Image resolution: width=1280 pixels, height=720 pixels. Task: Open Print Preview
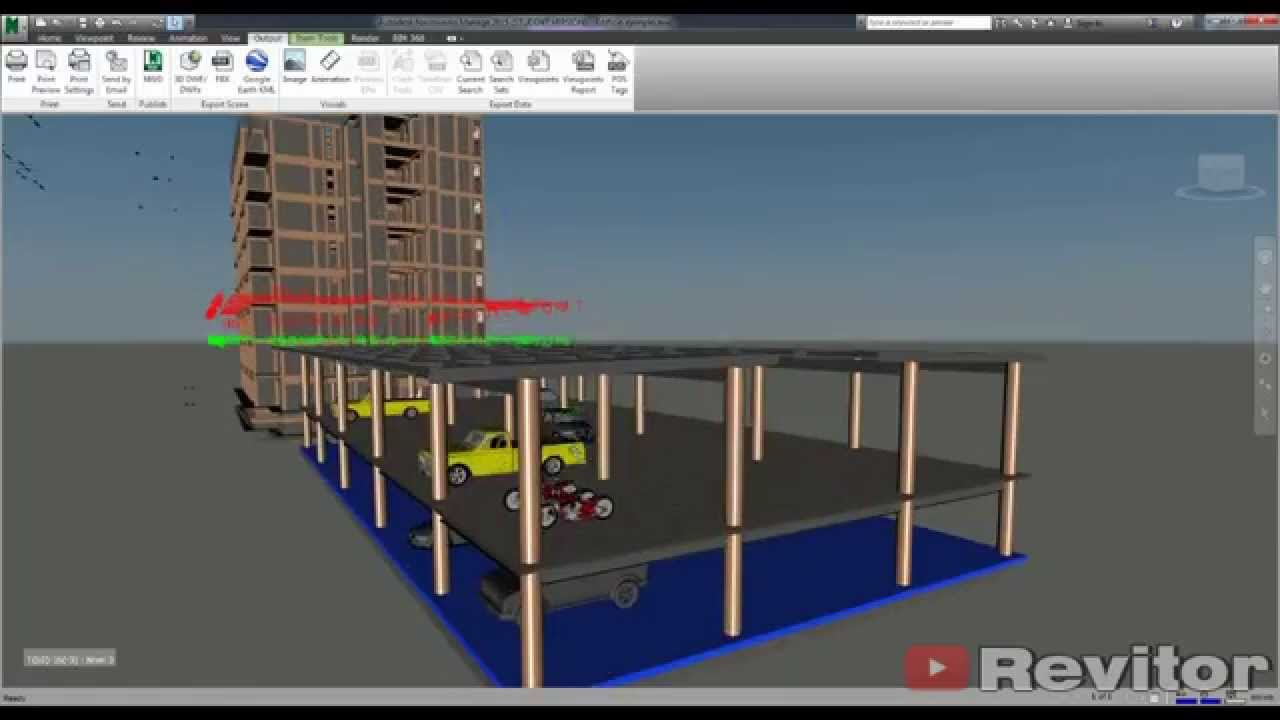(x=46, y=72)
